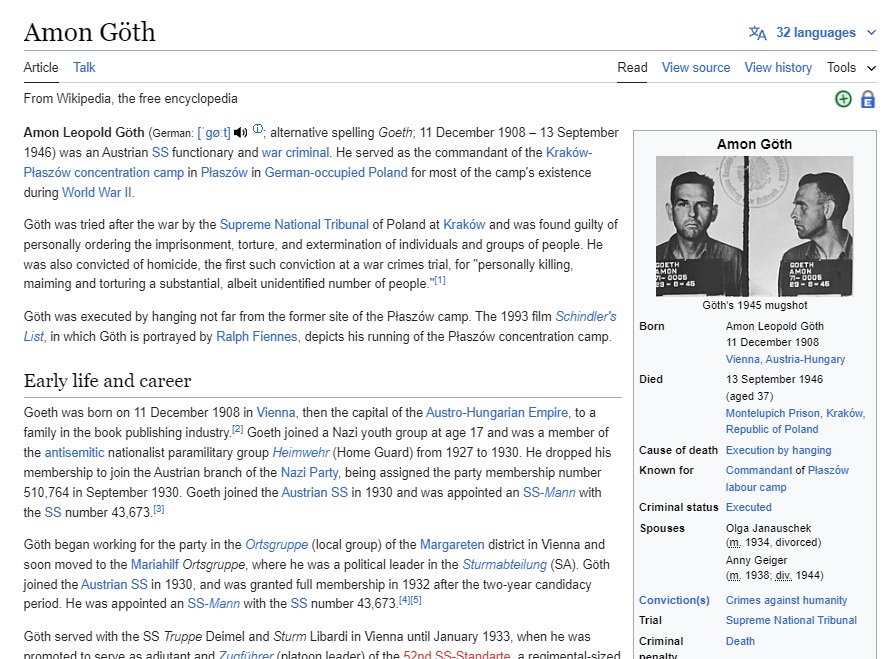Expand the 32 languages dropdown

[815, 33]
